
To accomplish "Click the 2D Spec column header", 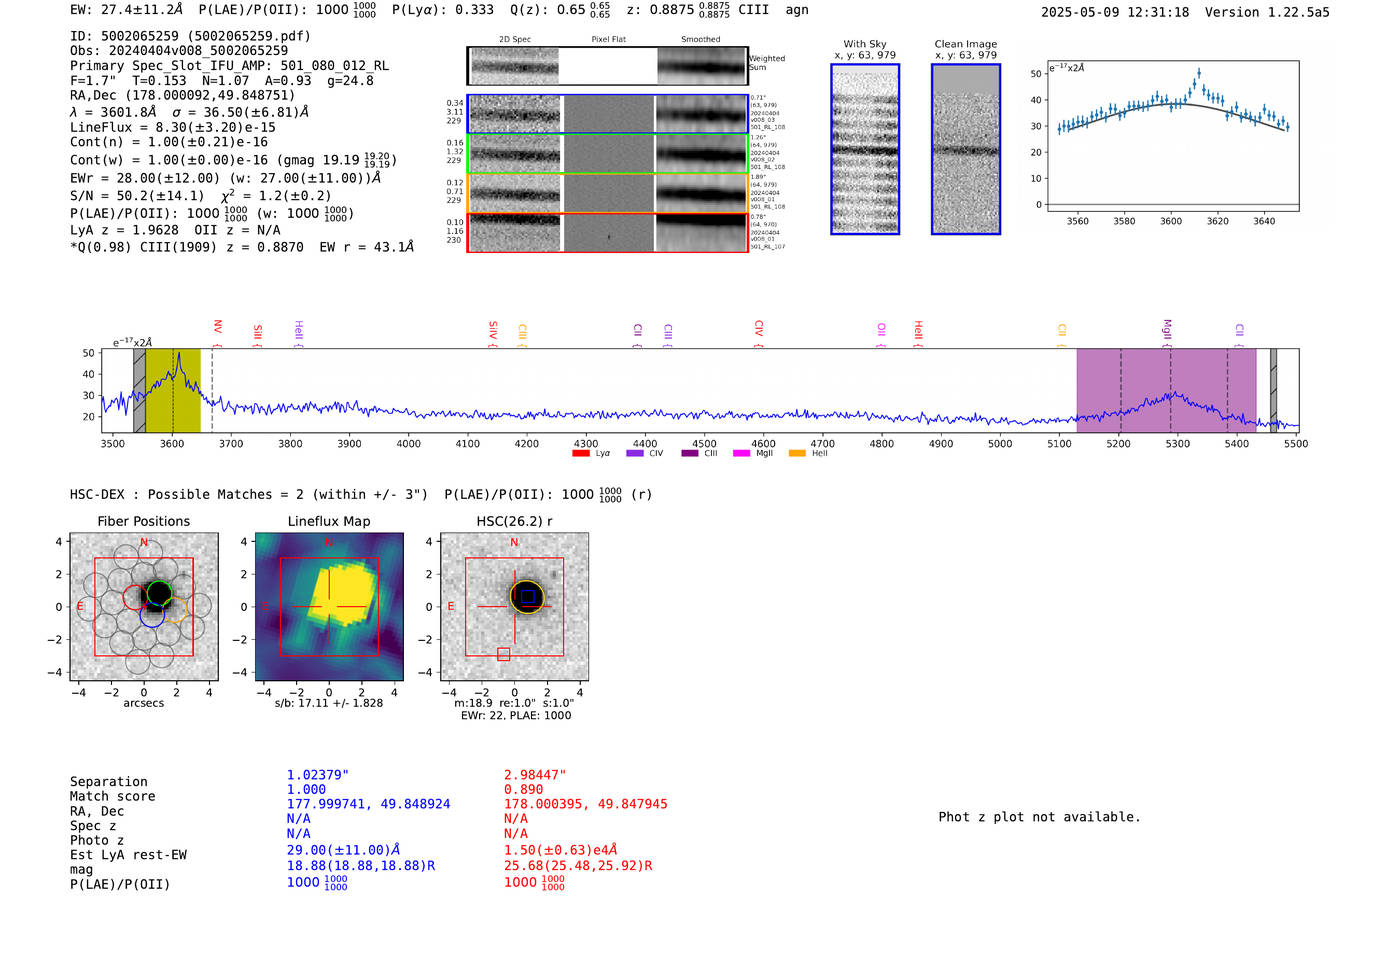I will coord(515,39).
